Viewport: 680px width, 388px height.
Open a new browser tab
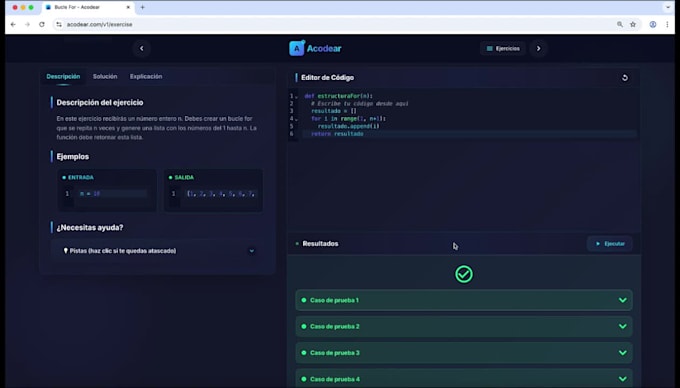(x=142, y=7)
